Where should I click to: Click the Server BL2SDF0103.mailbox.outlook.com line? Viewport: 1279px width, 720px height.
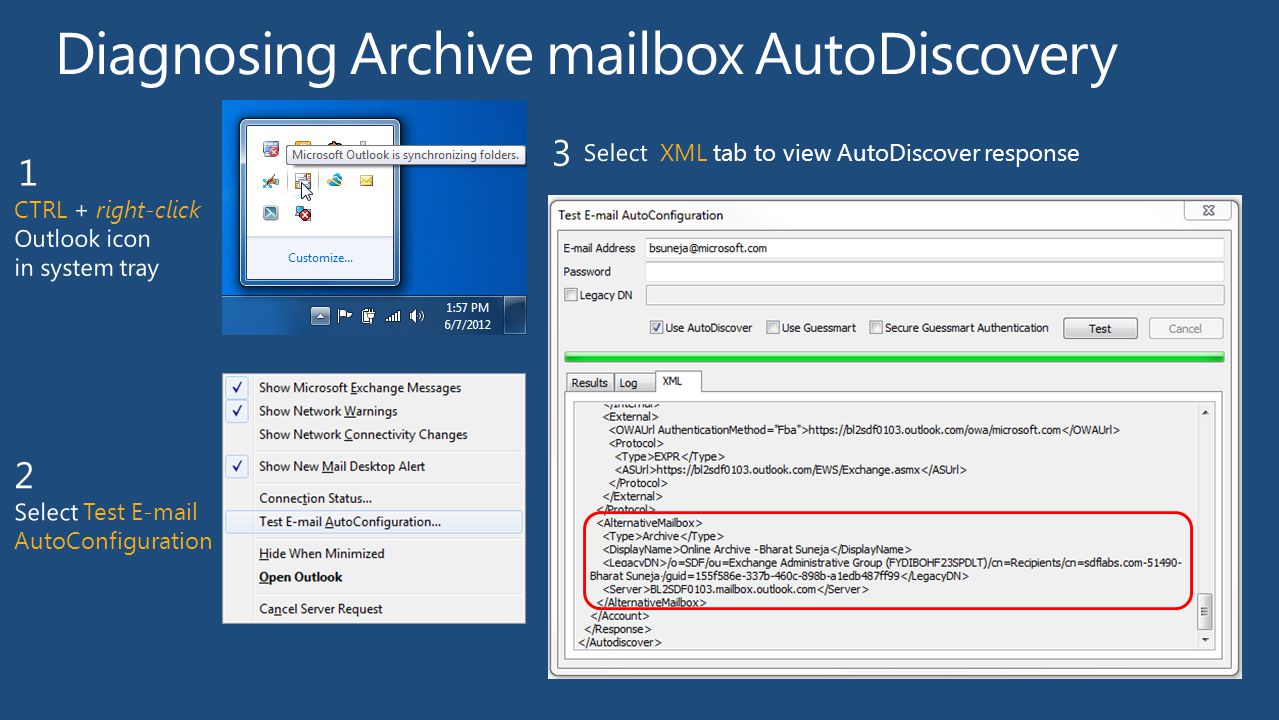click(x=735, y=589)
